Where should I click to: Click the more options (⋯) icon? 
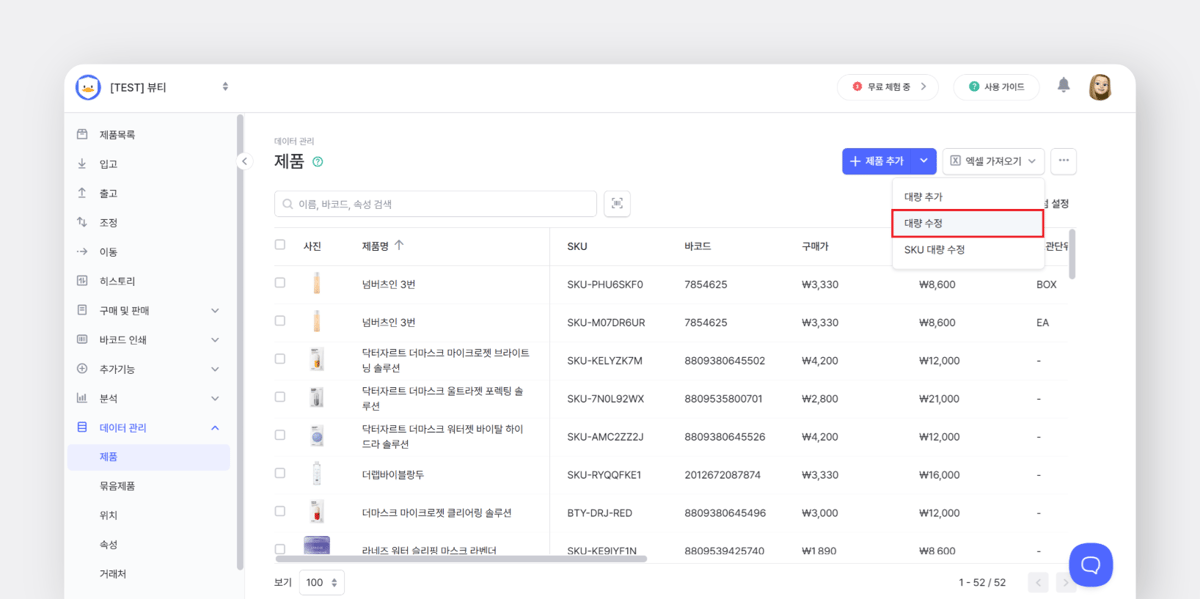coord(1063,161)
